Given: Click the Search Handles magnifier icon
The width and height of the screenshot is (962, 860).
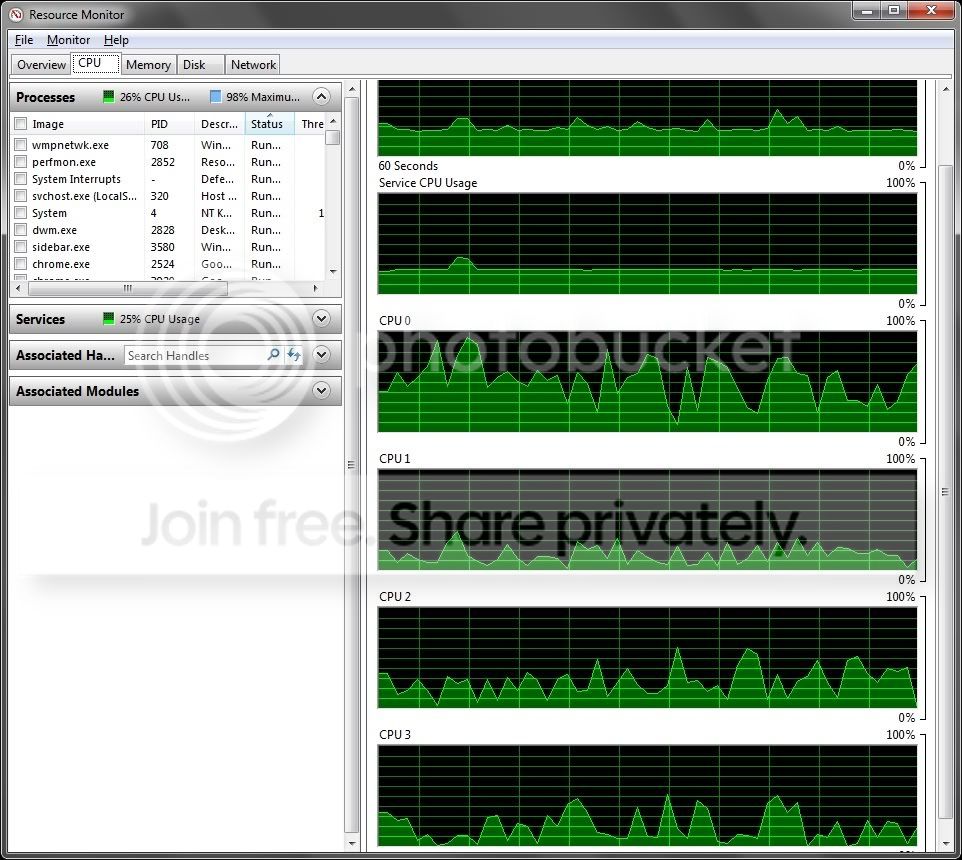Looking at the screenshot, I should coord(274,355).
